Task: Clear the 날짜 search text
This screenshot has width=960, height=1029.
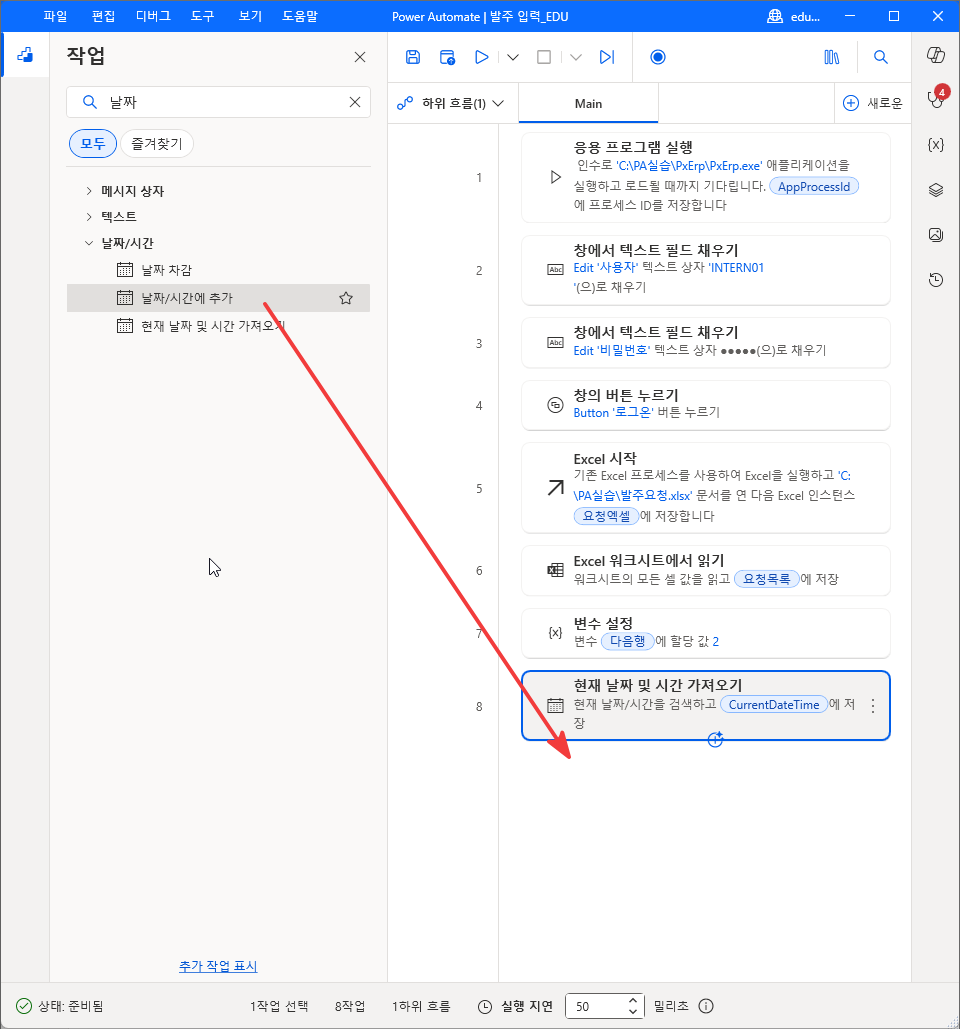Action: tap(355, 102)
